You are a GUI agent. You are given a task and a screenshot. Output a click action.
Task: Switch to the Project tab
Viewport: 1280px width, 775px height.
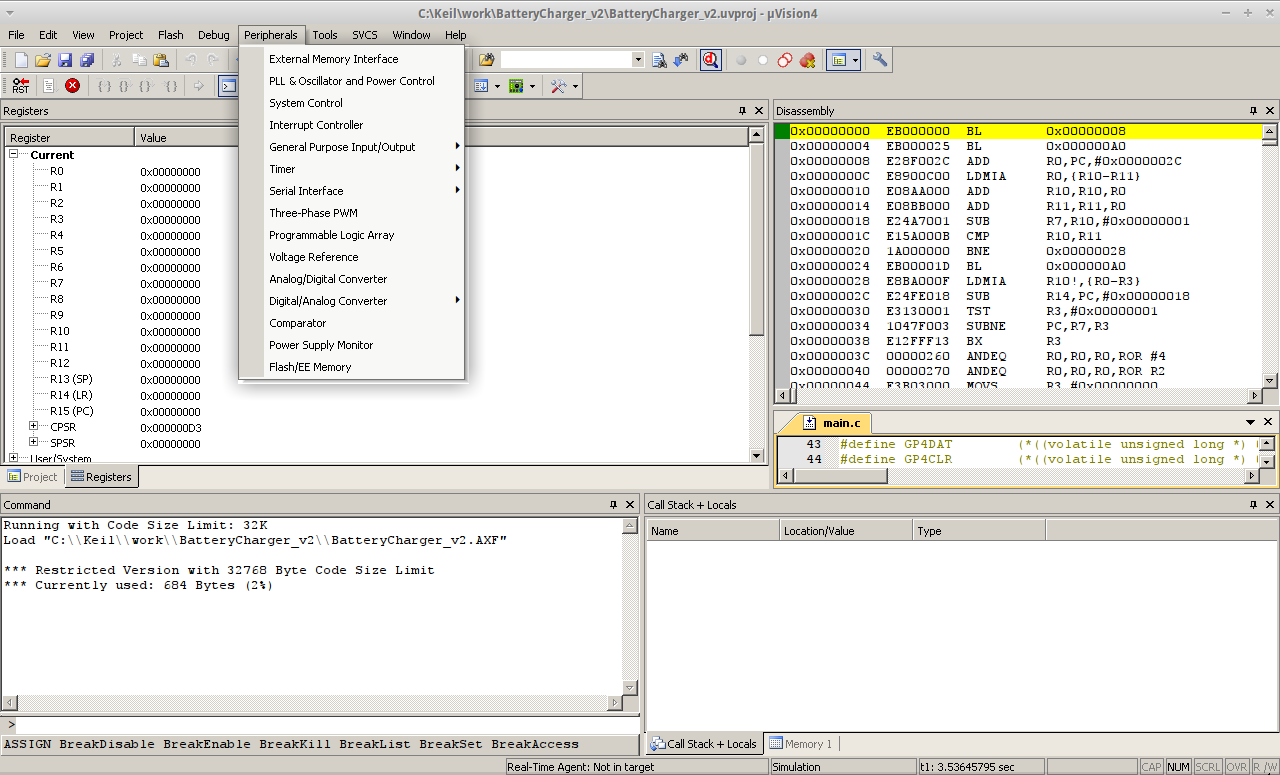click(33, 477)
